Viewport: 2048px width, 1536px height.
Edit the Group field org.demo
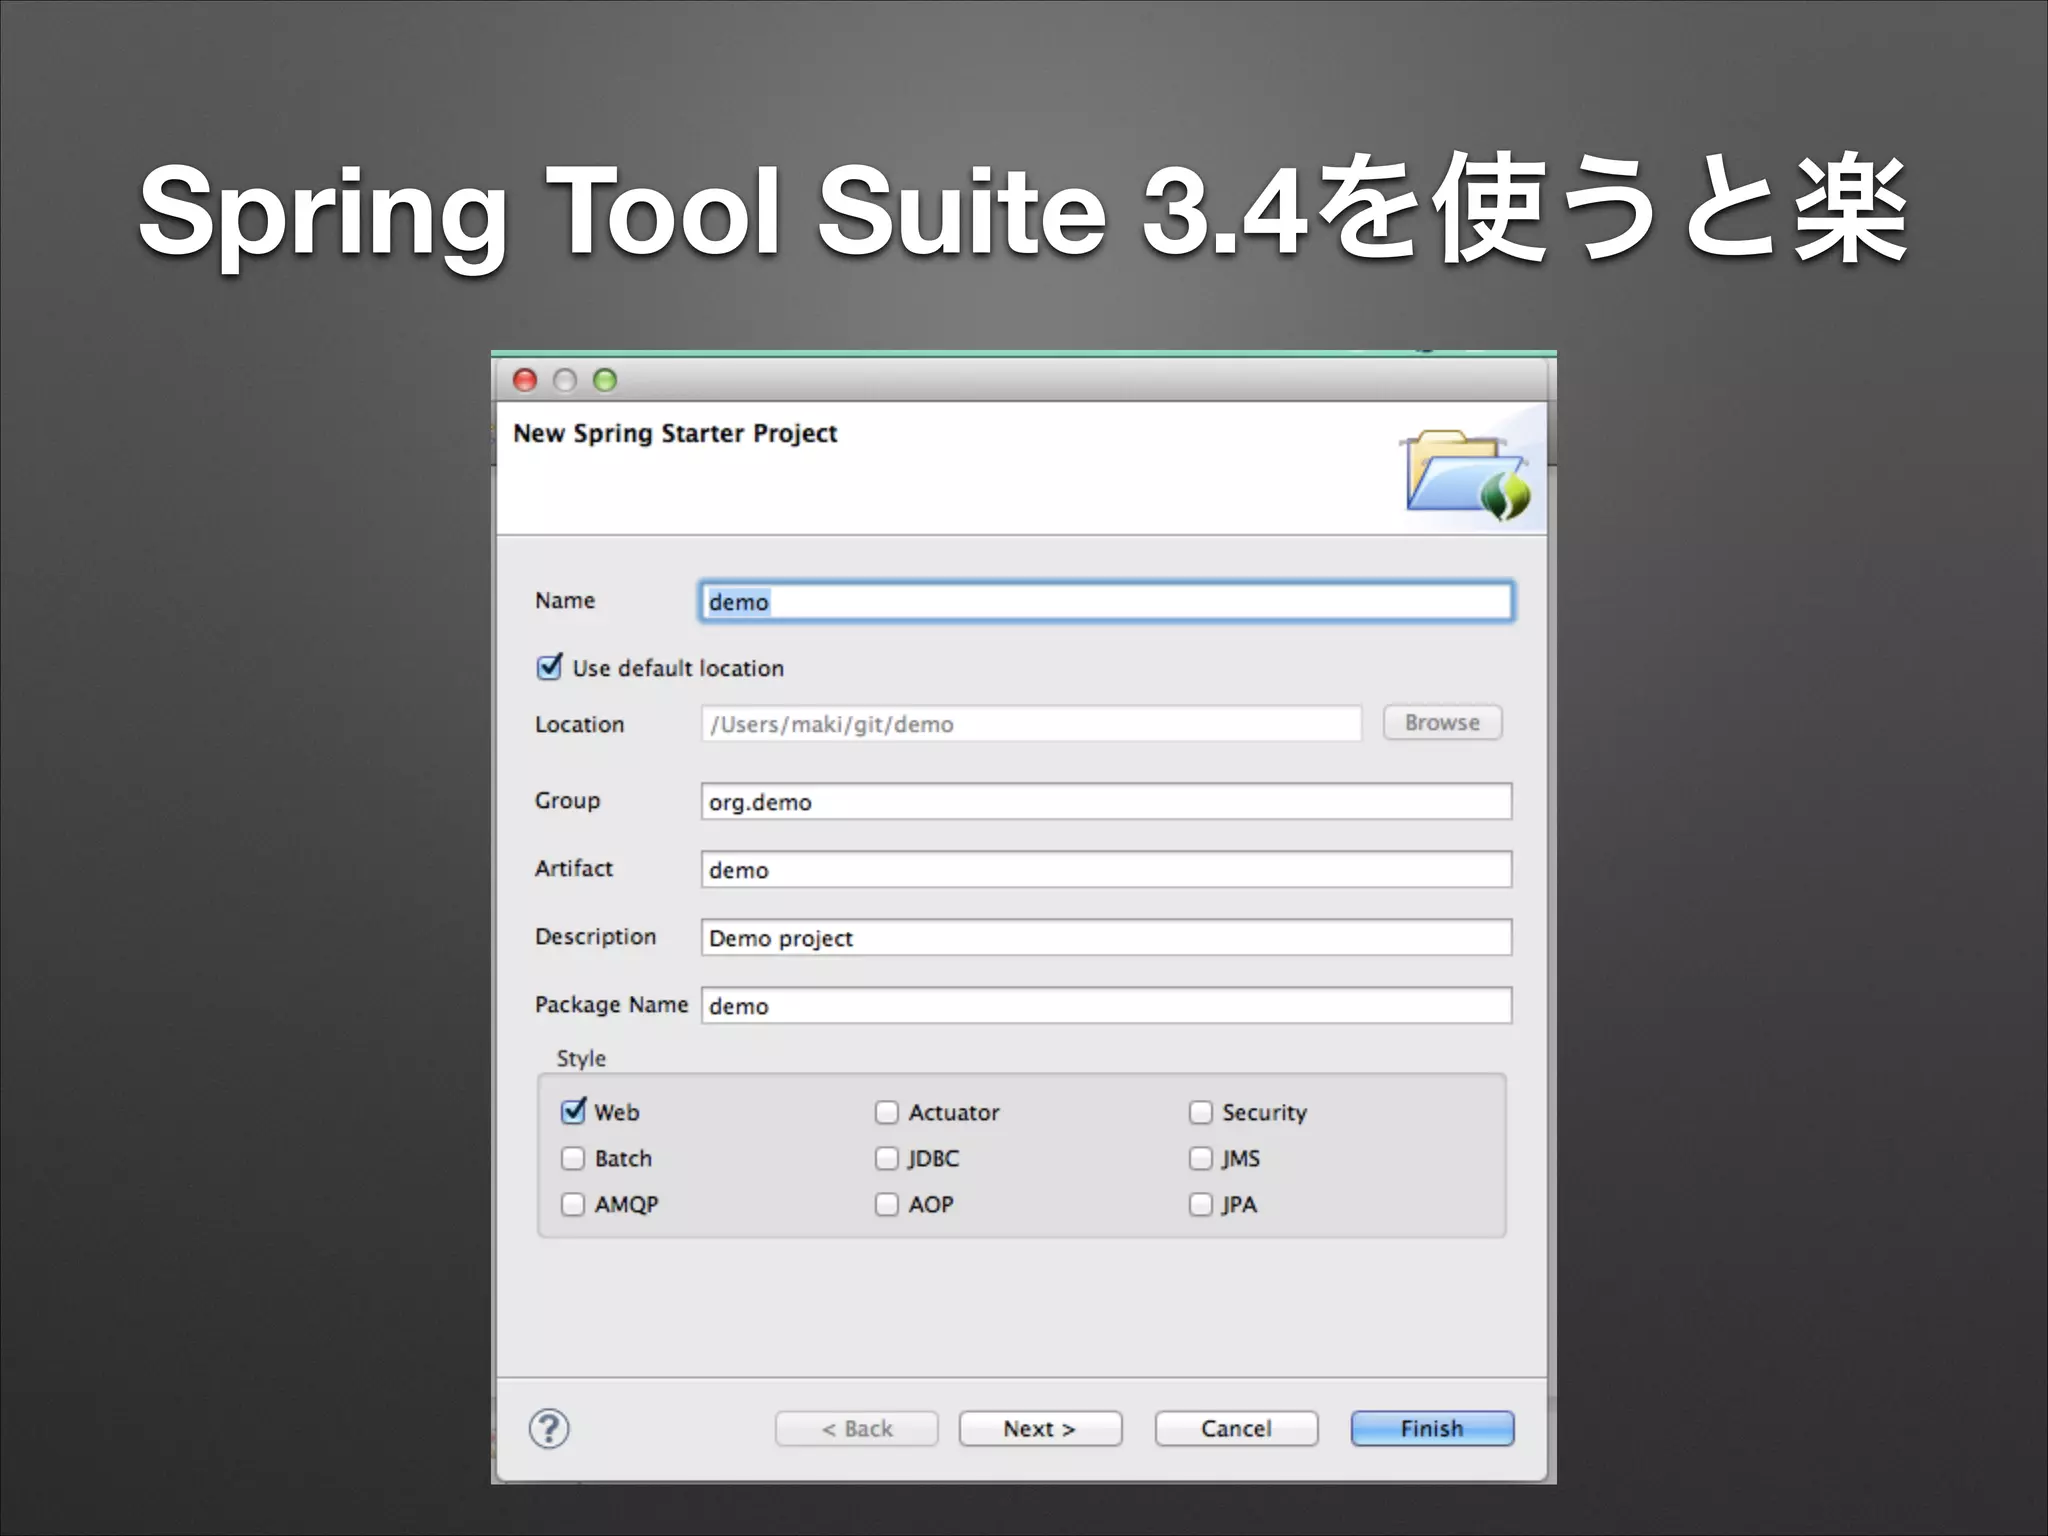1106,801
